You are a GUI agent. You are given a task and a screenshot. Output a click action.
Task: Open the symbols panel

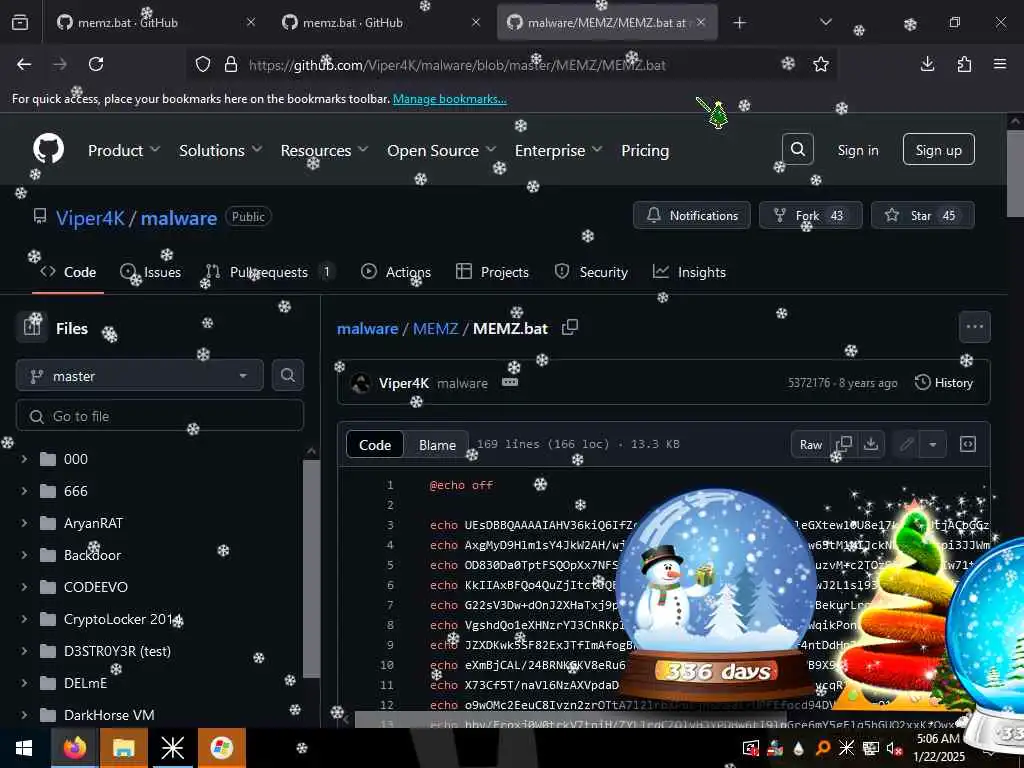coord(968,444)
